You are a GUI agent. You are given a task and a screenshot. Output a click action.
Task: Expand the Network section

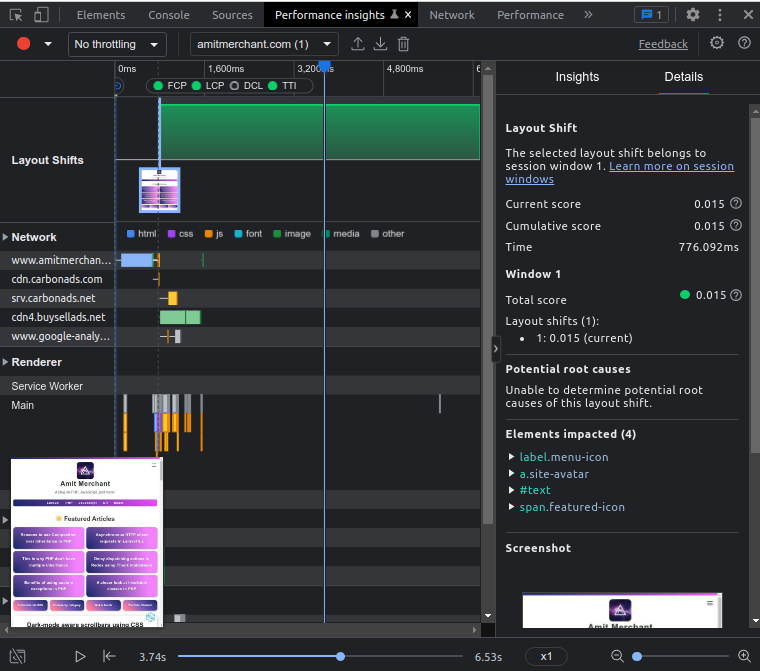tap(5, 237)
